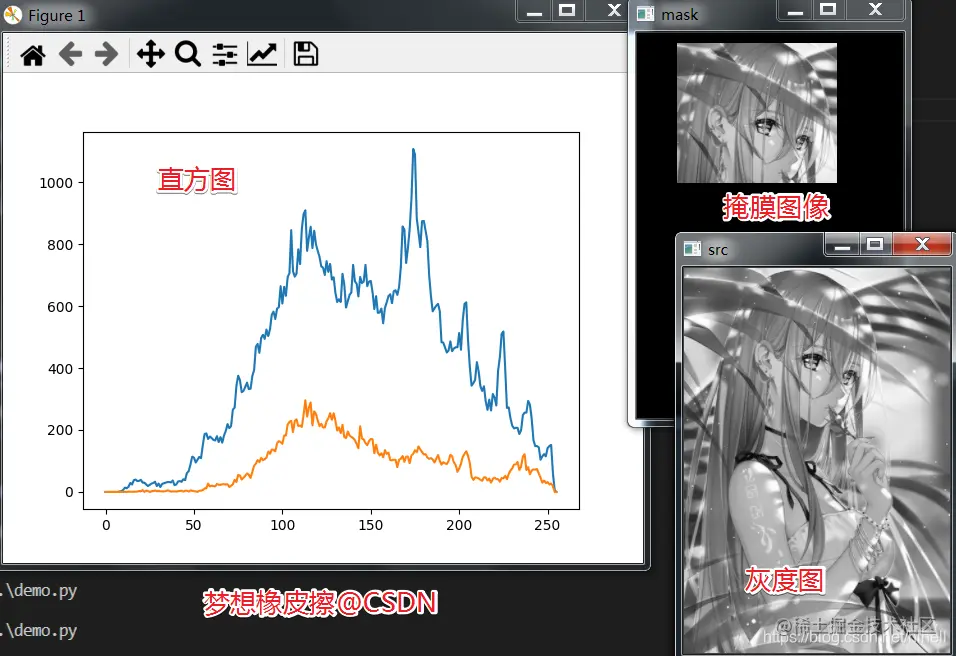The height and width of the screenshot is (656, 956).
Task: Click the blue histogram curve peak
Action: click(413, 150)
